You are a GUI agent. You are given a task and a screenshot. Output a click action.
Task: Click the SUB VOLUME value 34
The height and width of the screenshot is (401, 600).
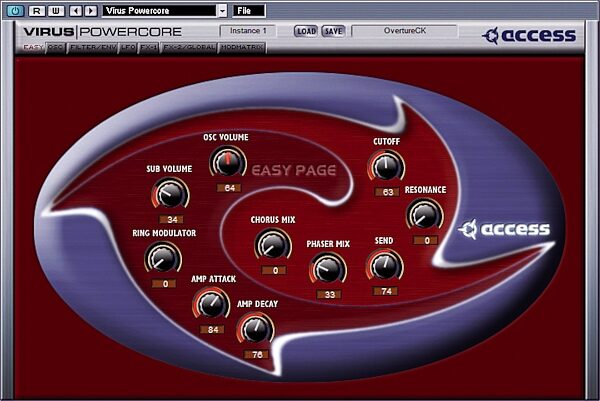click(172, 220)
